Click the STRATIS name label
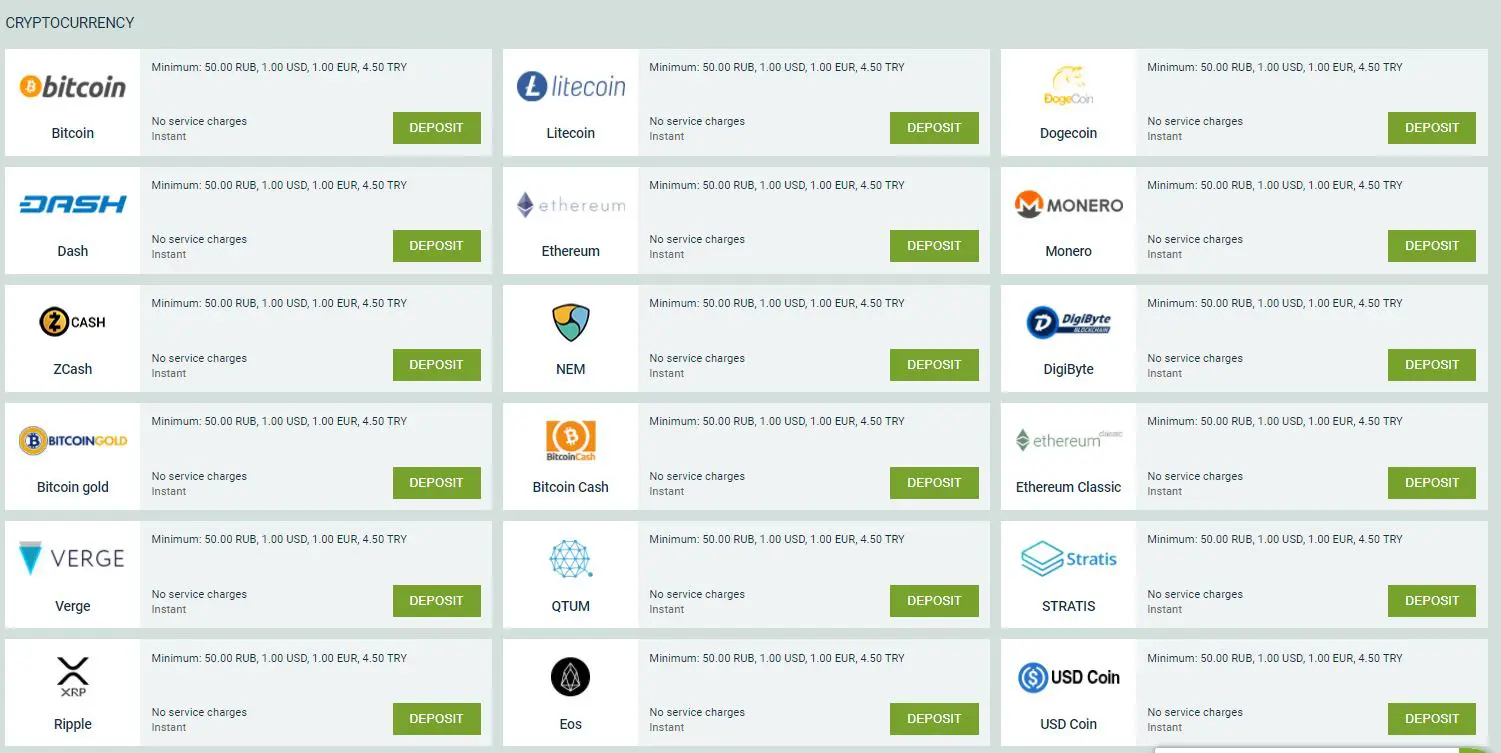This screenshot has width=1501, height=753. coord(1068,606)
